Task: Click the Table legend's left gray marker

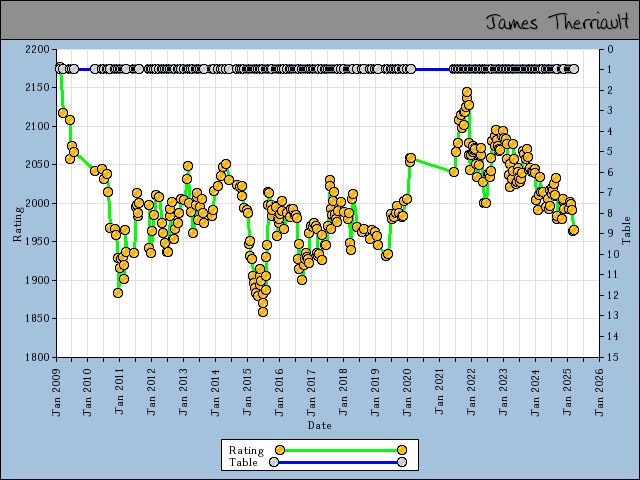Action: pyautogui.click(x=274, y=462)
